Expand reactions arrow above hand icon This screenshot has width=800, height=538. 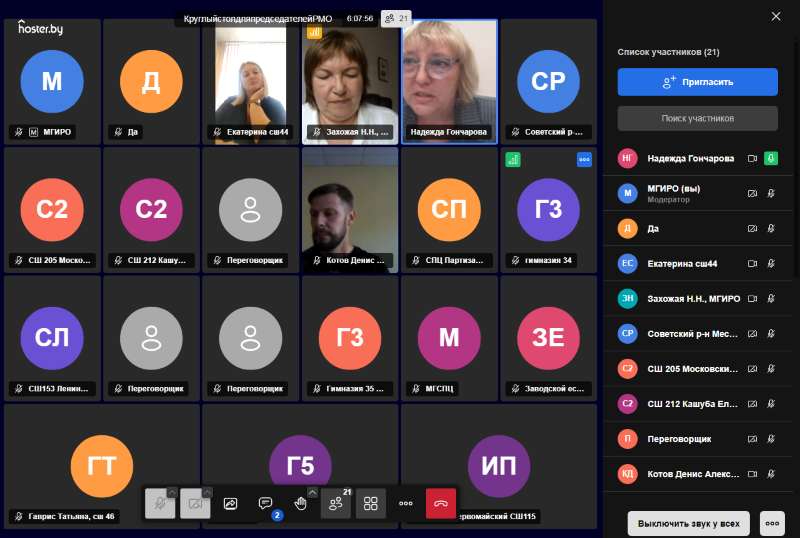(312, 492)
